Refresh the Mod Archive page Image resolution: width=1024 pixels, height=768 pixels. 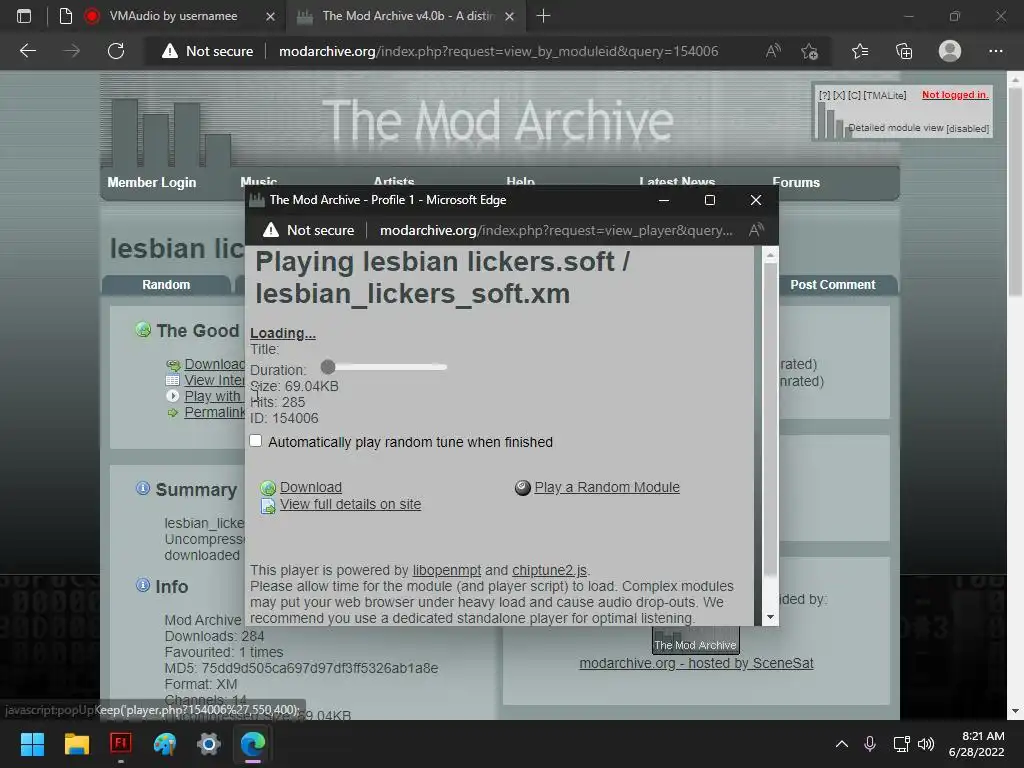pos(116,51)
